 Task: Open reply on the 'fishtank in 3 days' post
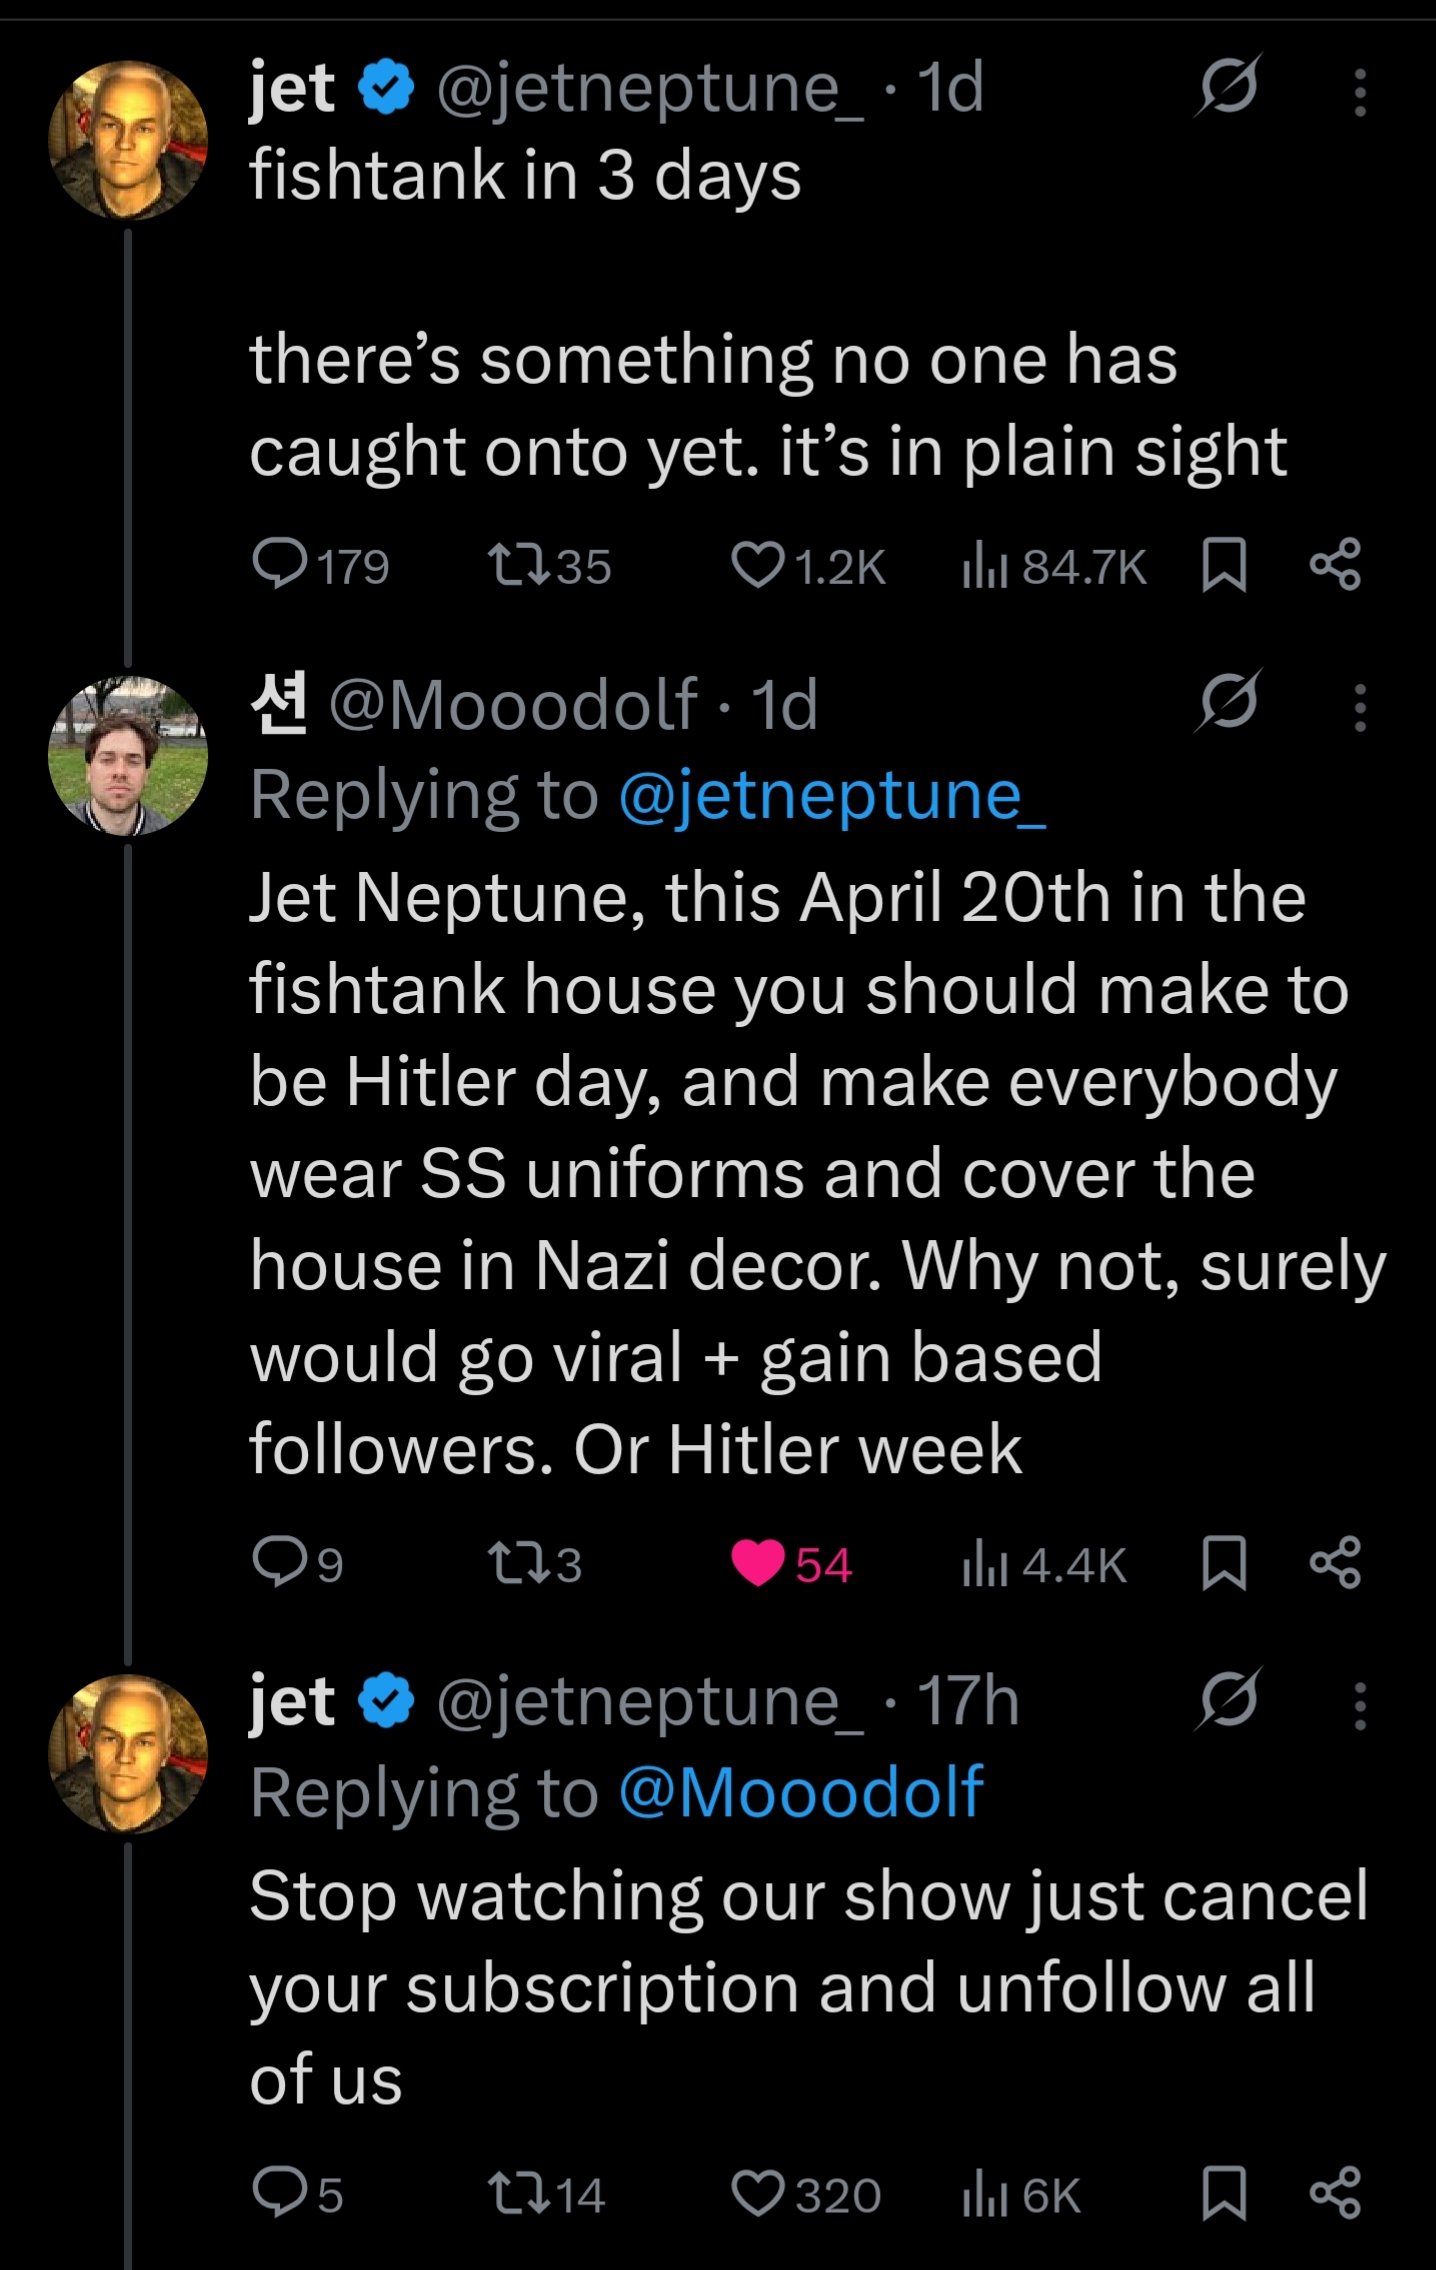[280, 564]
